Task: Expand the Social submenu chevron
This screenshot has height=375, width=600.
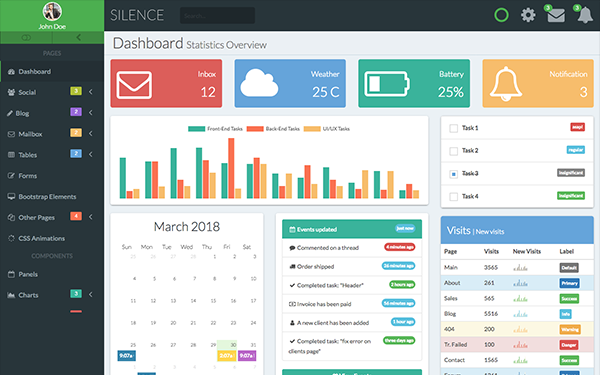Action: tap(91, 92)
